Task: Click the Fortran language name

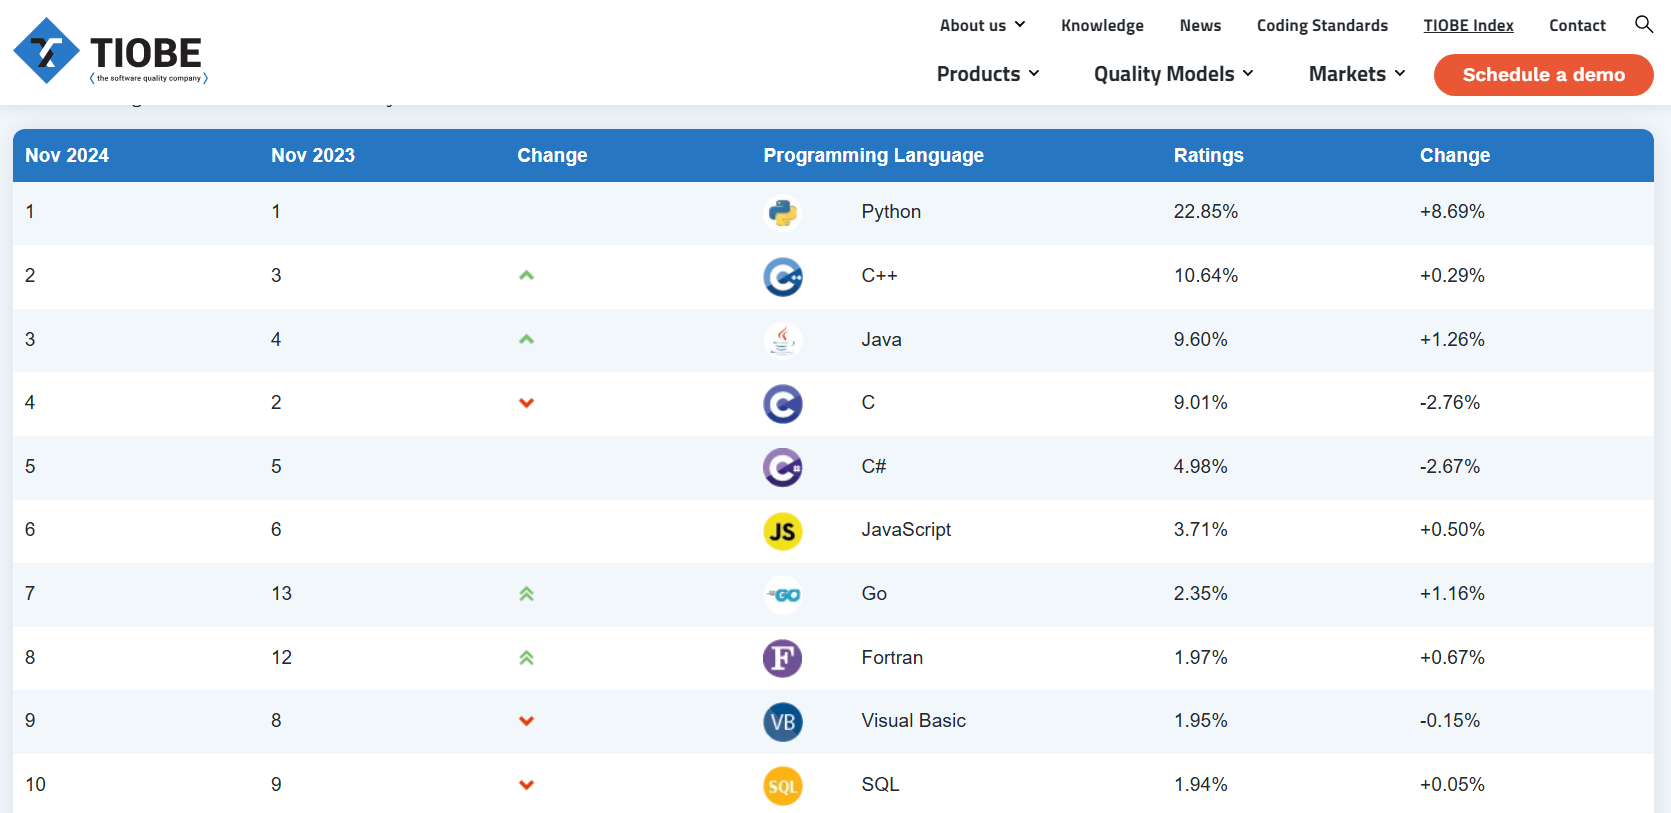Action: 892,657
